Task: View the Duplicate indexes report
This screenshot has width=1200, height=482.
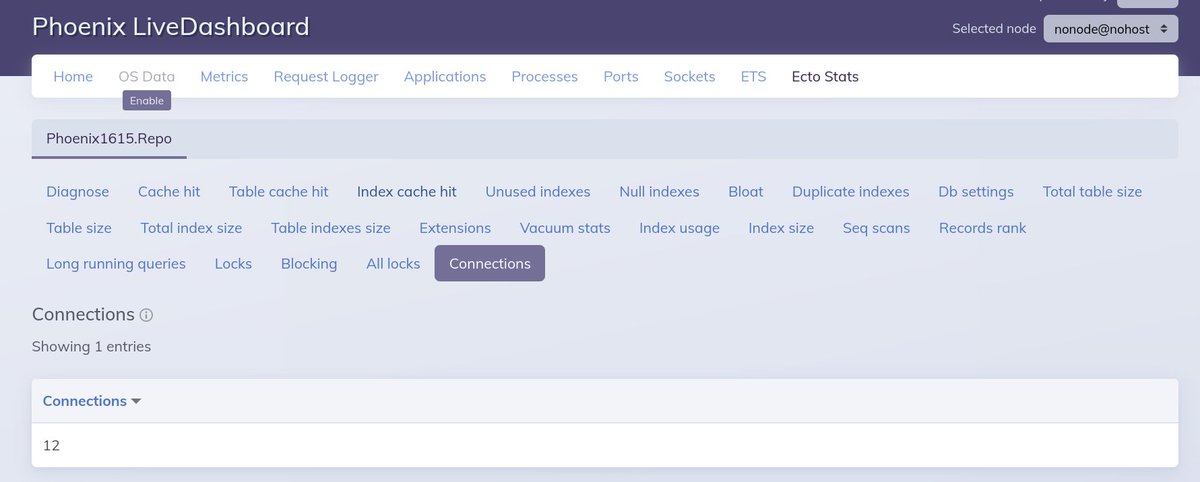Action: [x=851, y=191]
